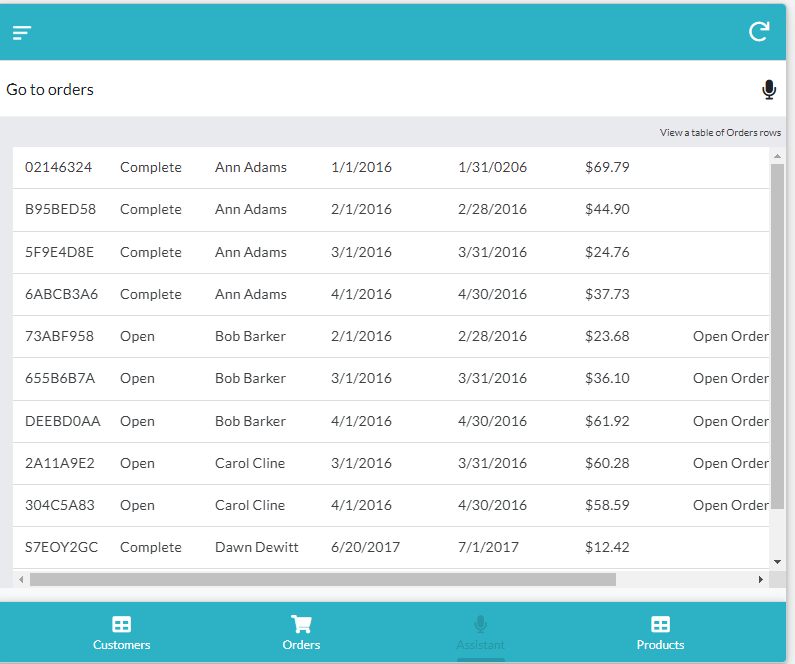
Task: Click the Assistant microphone icon
Action: click(x=480, y=624)
